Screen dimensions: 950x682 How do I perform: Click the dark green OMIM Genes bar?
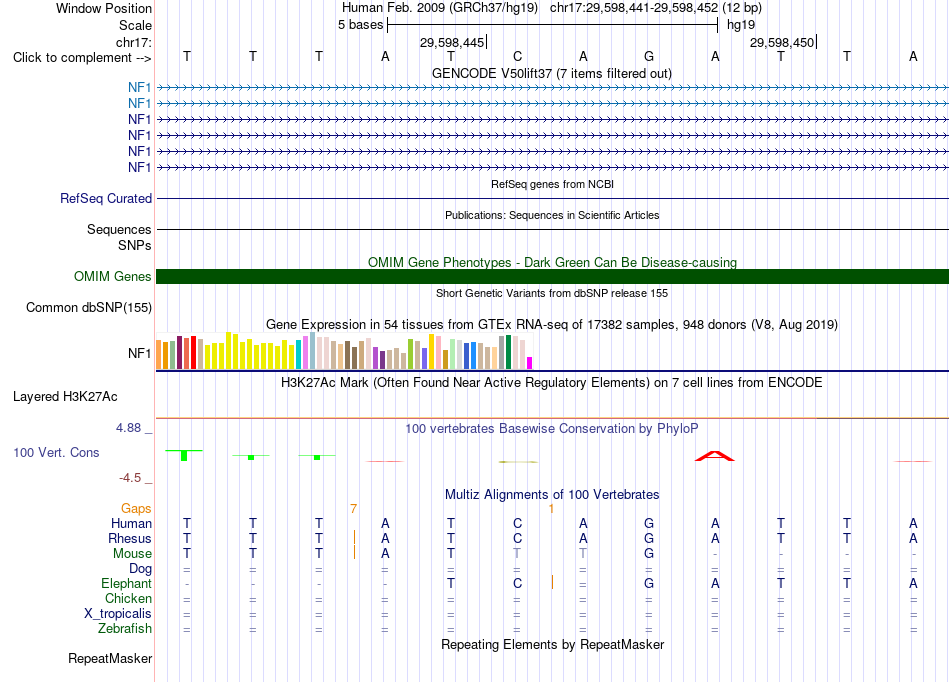[x=552, y=277]
